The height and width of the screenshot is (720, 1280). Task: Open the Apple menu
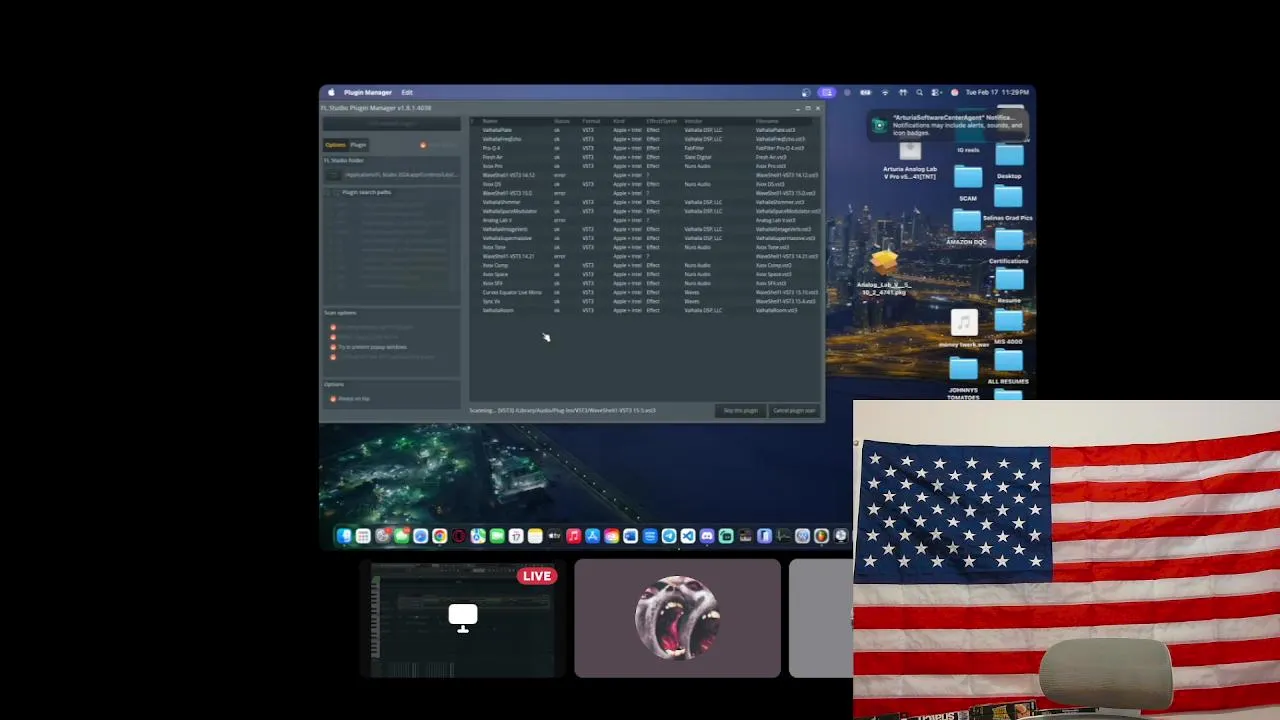(331, 92)
